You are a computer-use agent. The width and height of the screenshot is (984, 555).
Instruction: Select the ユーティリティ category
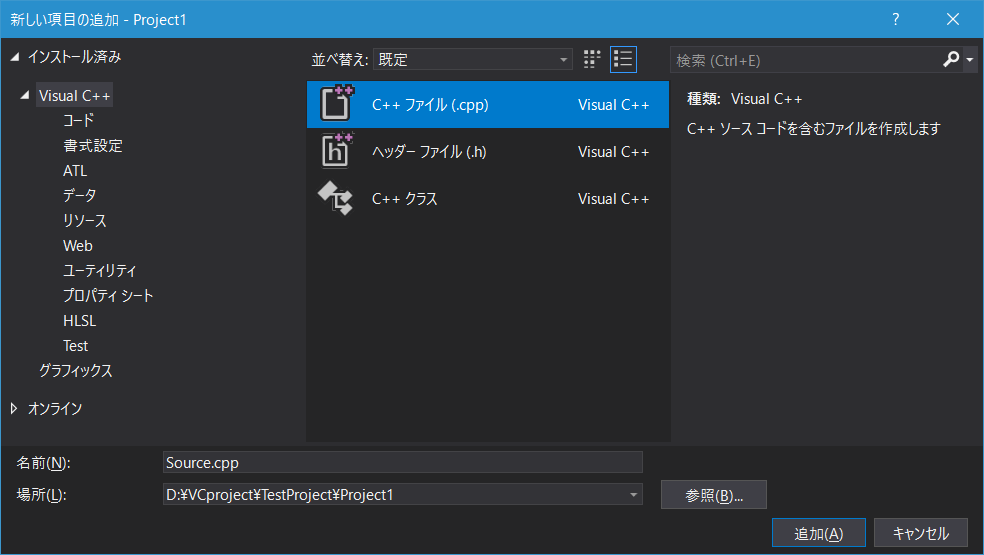pyautogui.click(x=99, y=271)
